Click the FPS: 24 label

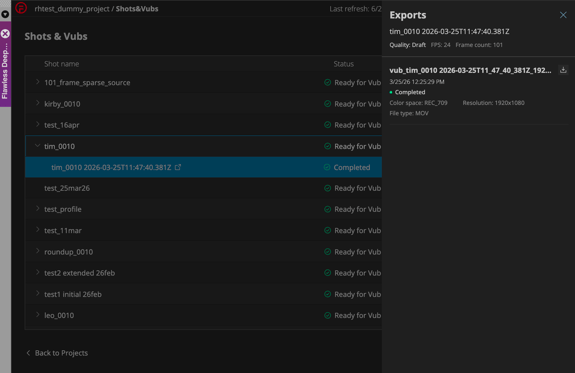pyautogui.click(x=440, y=45)
